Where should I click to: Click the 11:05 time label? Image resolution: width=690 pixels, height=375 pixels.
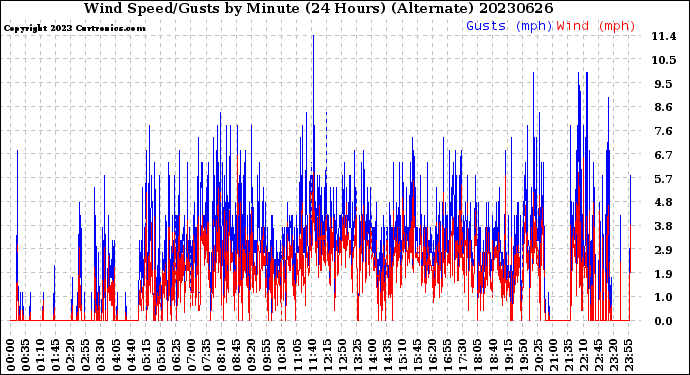click(x=296, y=355)
